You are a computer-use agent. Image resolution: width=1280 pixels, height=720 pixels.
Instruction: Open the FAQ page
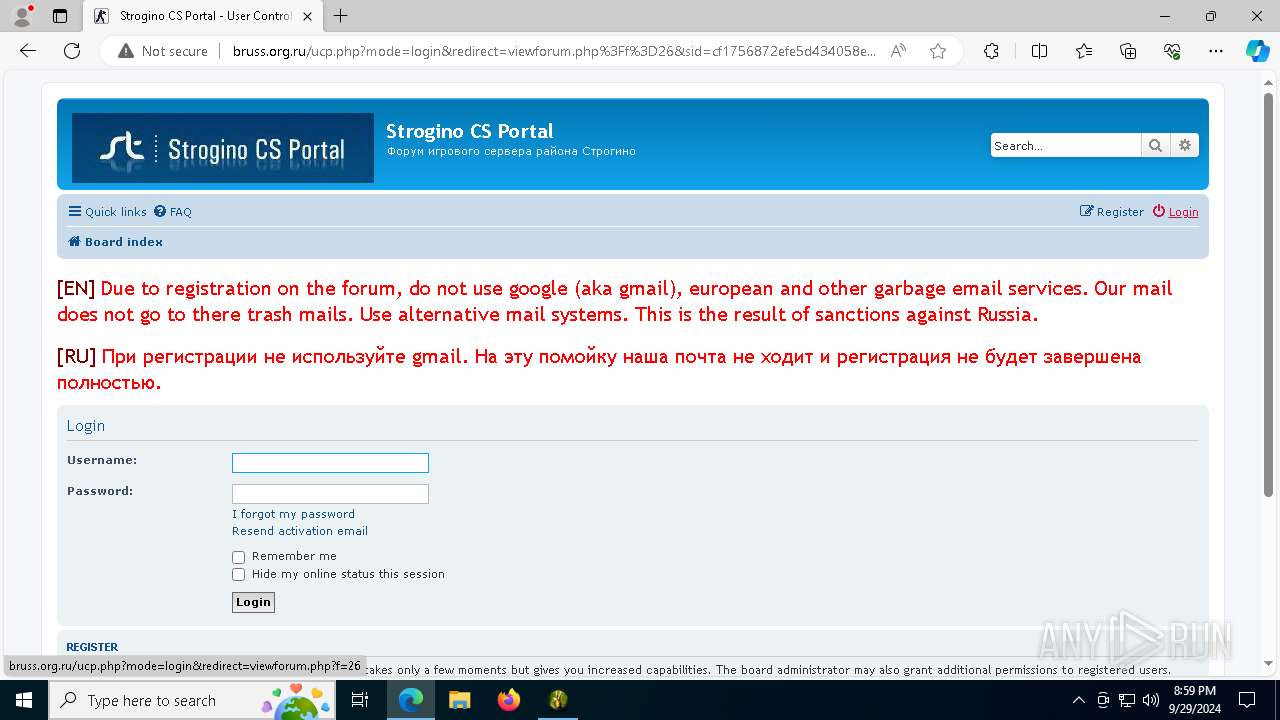(172, 212)
